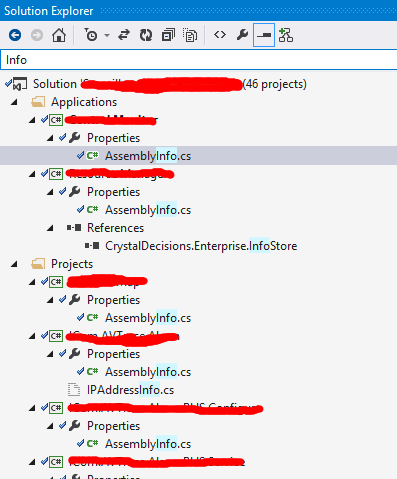Select the Projects folder label
397x479 pixels.
click(x=72, y=264)
